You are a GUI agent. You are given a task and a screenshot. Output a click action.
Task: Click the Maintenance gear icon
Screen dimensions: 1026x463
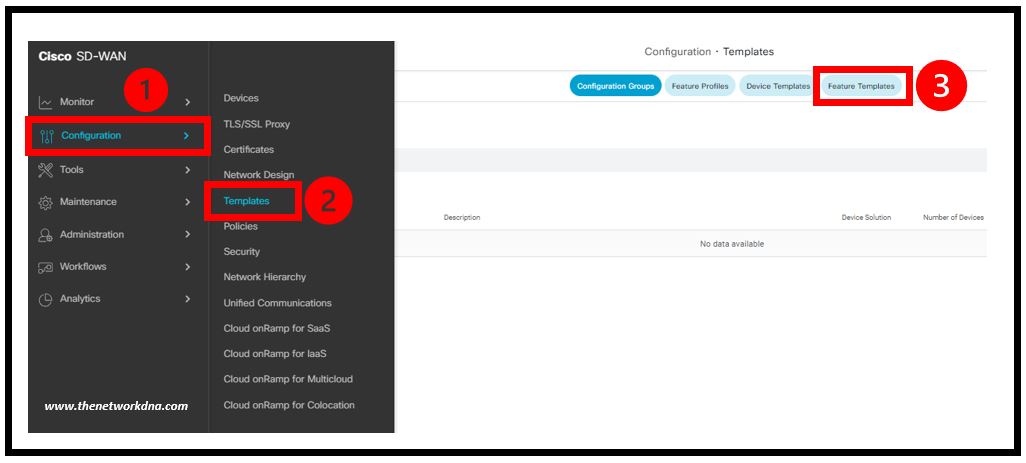coord(45,202)
